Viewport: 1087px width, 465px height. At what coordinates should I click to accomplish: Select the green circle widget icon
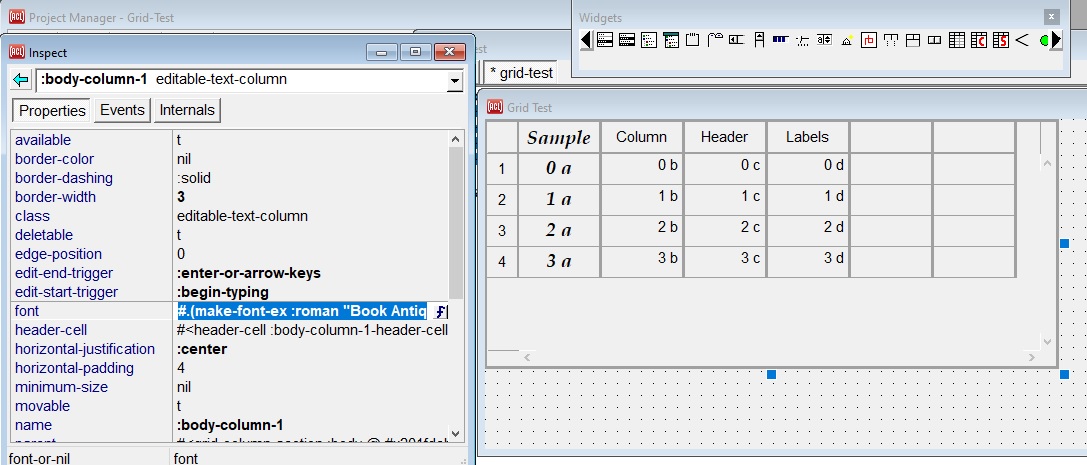(x=1043, y=40)
